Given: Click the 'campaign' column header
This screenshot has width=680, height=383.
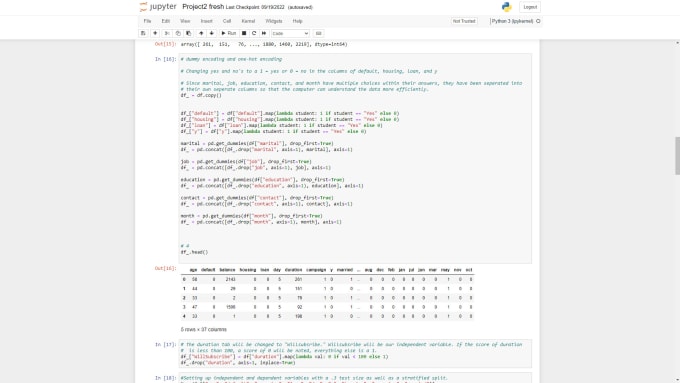Looking at the screenshot, I should pos(316,270).
